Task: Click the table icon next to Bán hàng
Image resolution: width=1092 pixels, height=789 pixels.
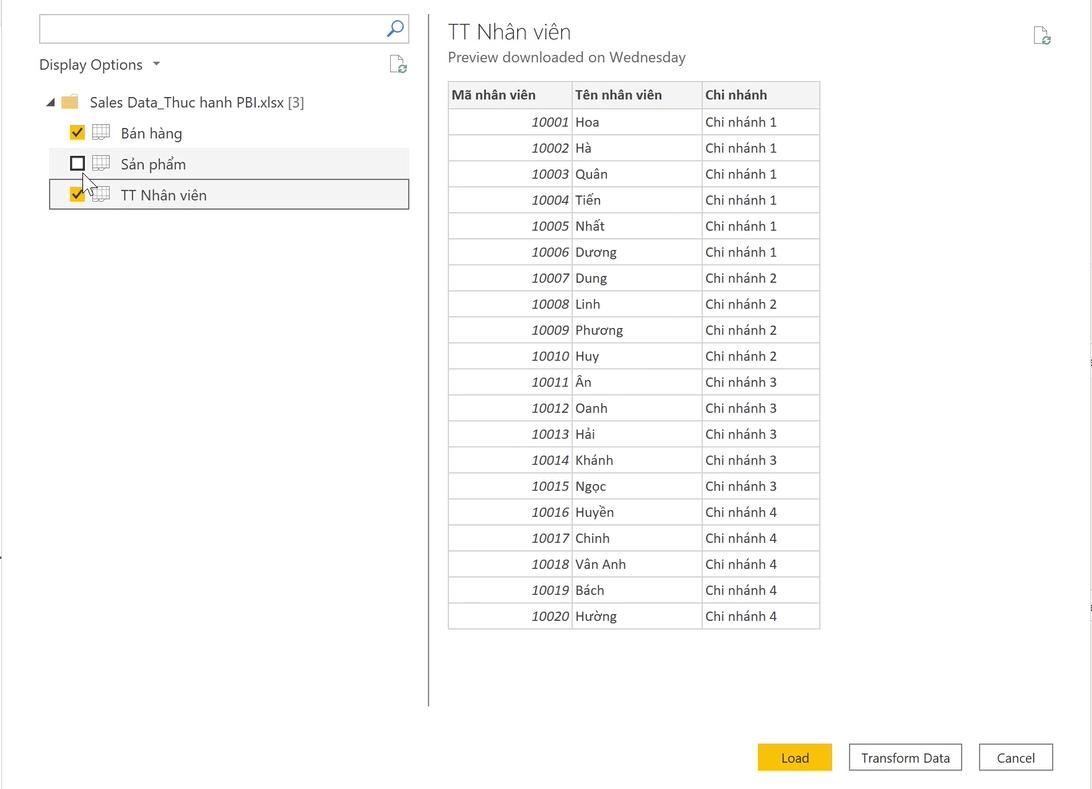Action: coord(100,132)
